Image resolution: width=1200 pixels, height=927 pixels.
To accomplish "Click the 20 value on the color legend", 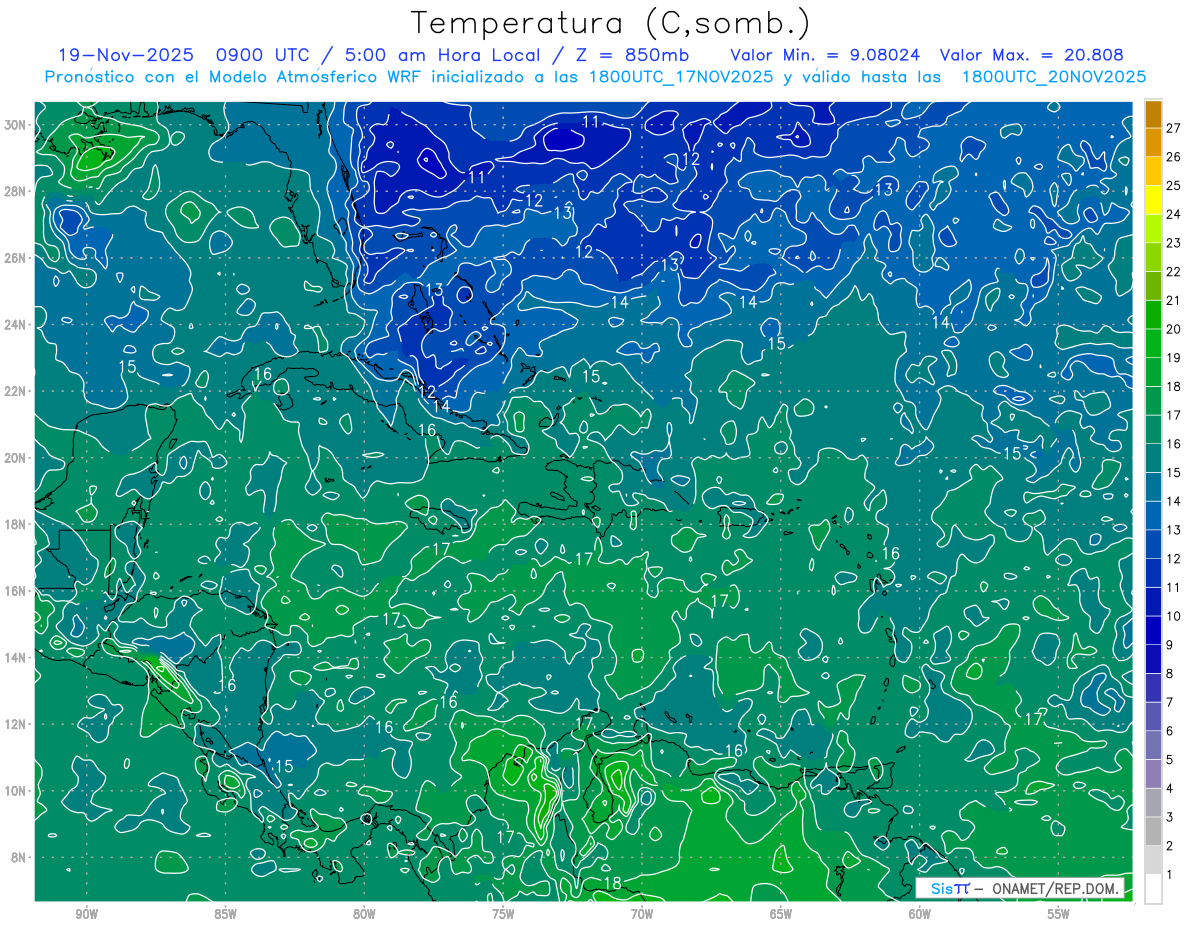I will 1174,329.
